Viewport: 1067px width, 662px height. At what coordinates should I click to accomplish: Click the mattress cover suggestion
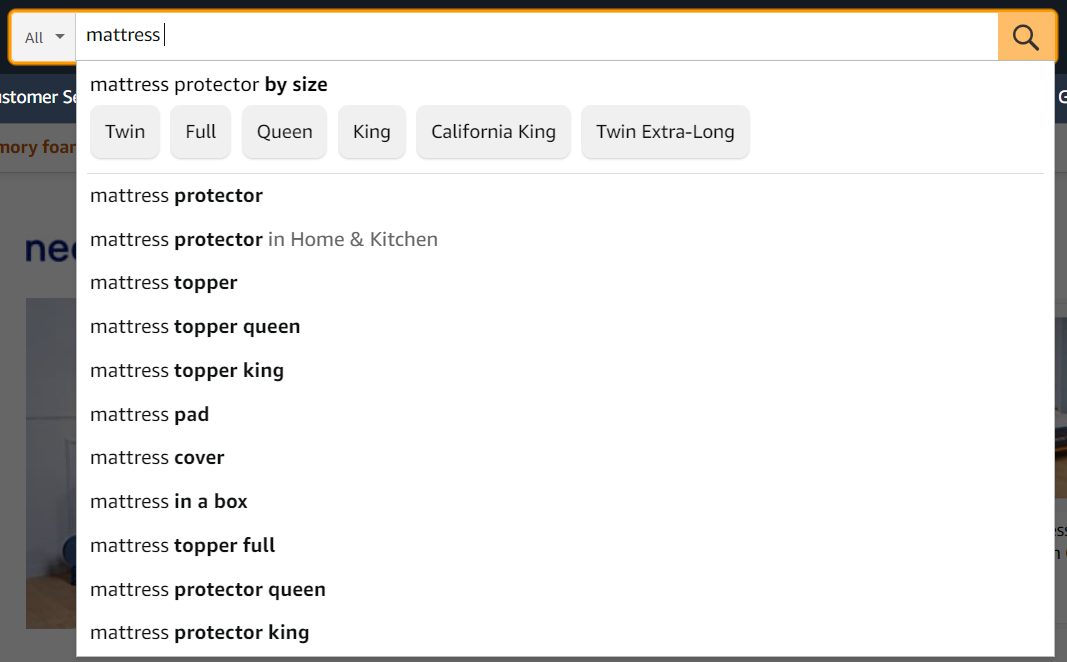tap(157, 458)
